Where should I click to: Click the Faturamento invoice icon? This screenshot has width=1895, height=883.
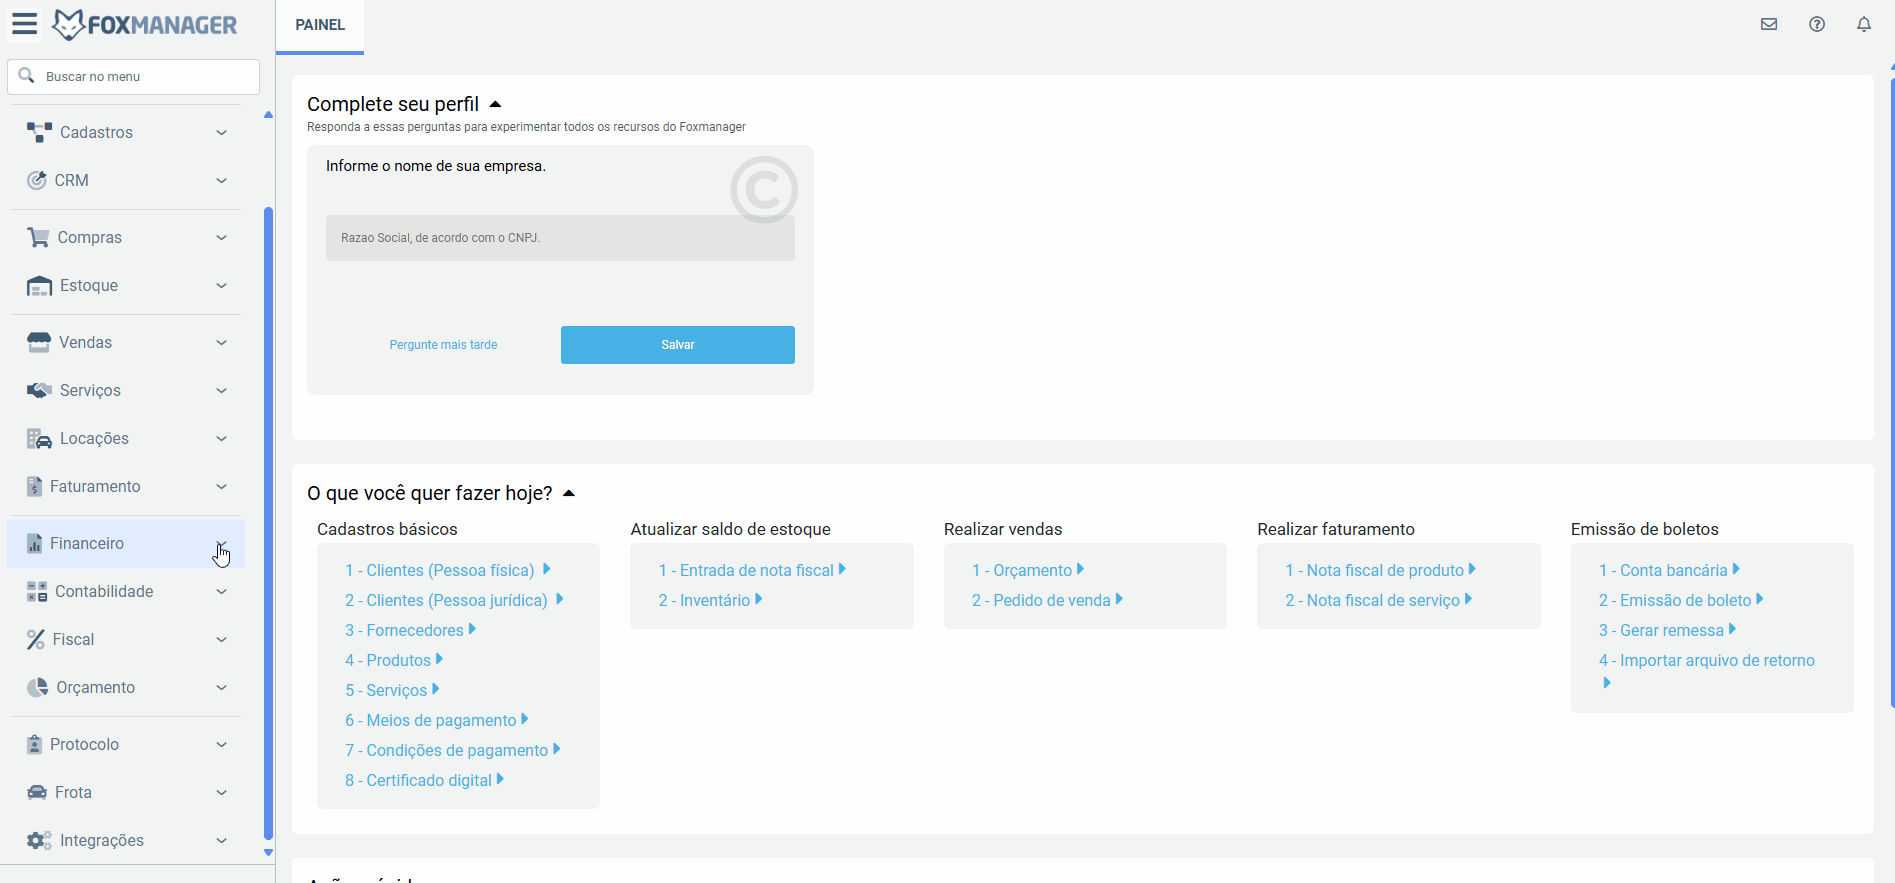tap(34, 486)
